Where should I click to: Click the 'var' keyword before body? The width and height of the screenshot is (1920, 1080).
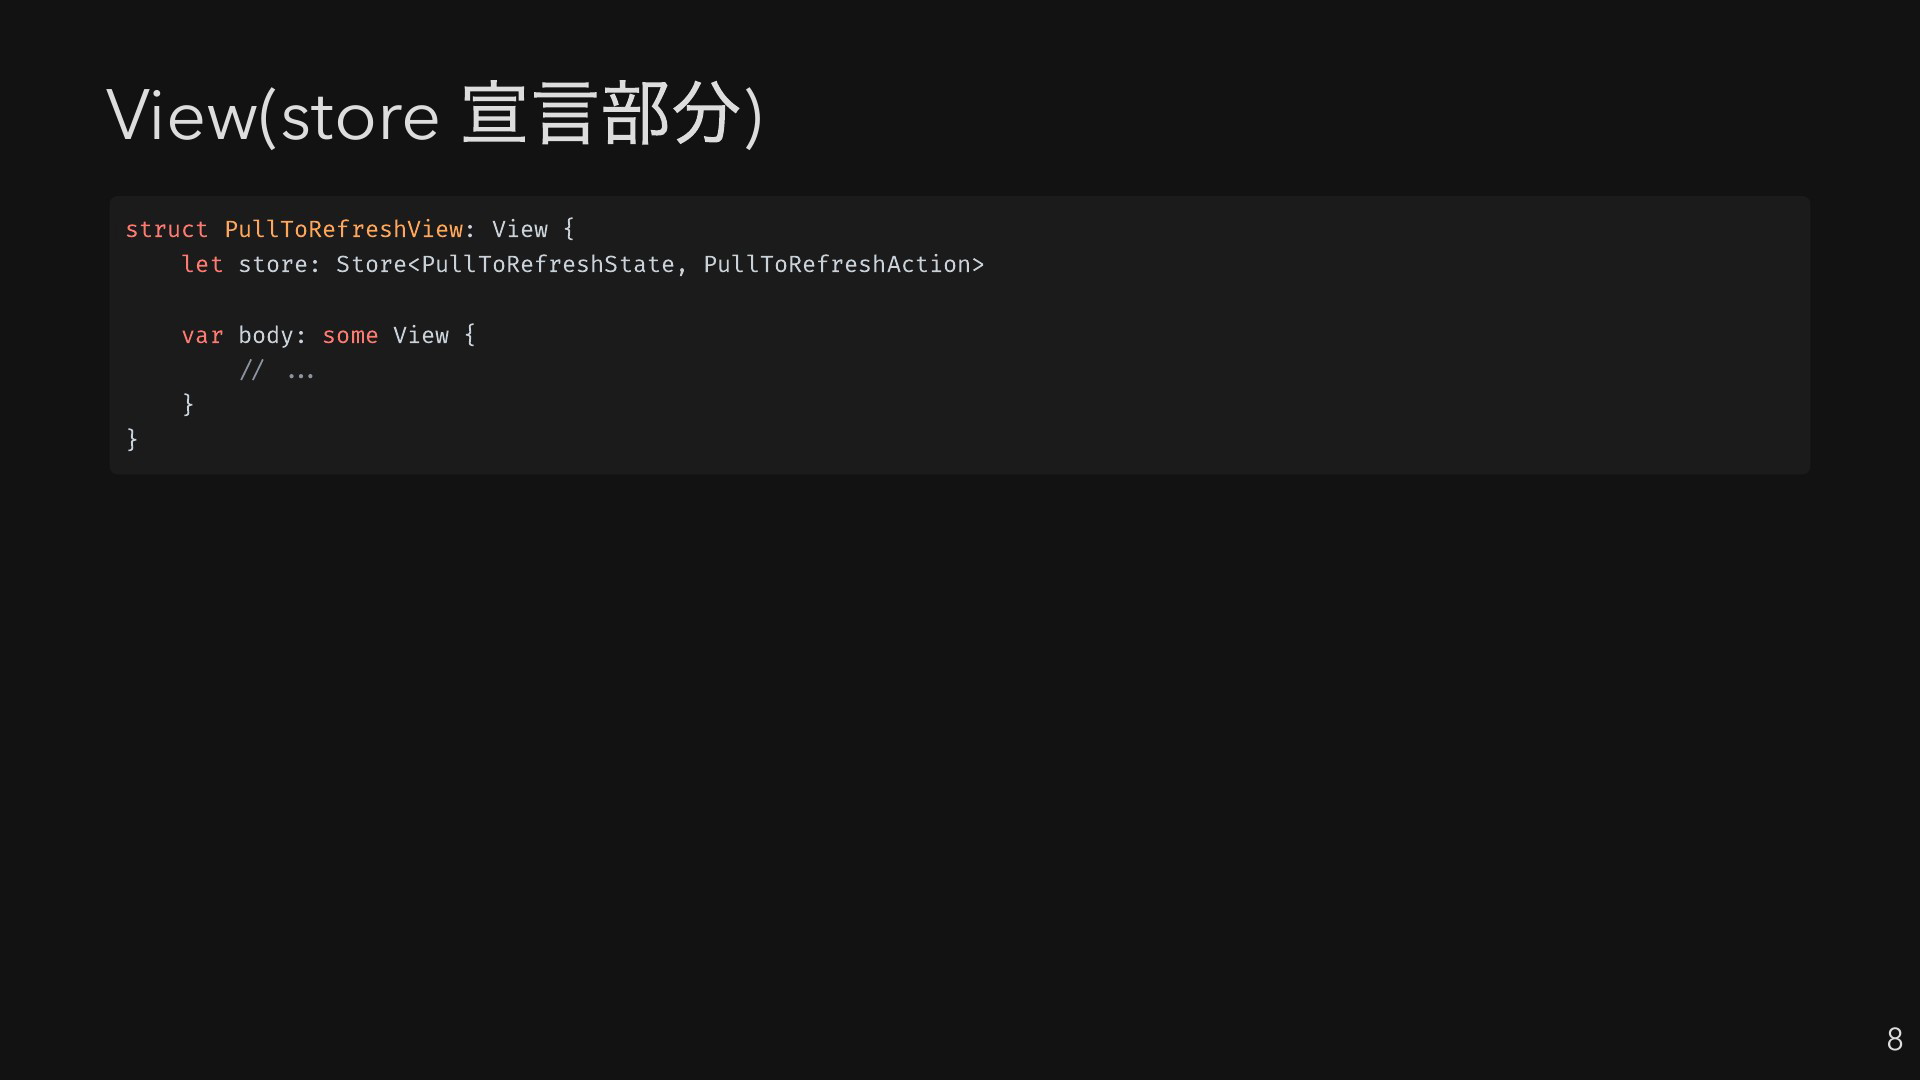tap(202, 335)
